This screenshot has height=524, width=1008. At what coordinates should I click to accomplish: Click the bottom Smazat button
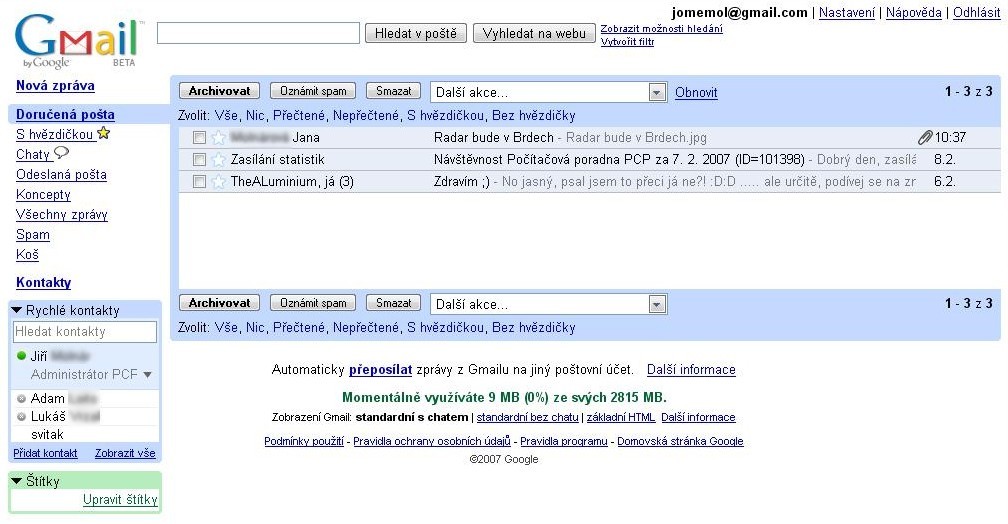coord(393,303)
